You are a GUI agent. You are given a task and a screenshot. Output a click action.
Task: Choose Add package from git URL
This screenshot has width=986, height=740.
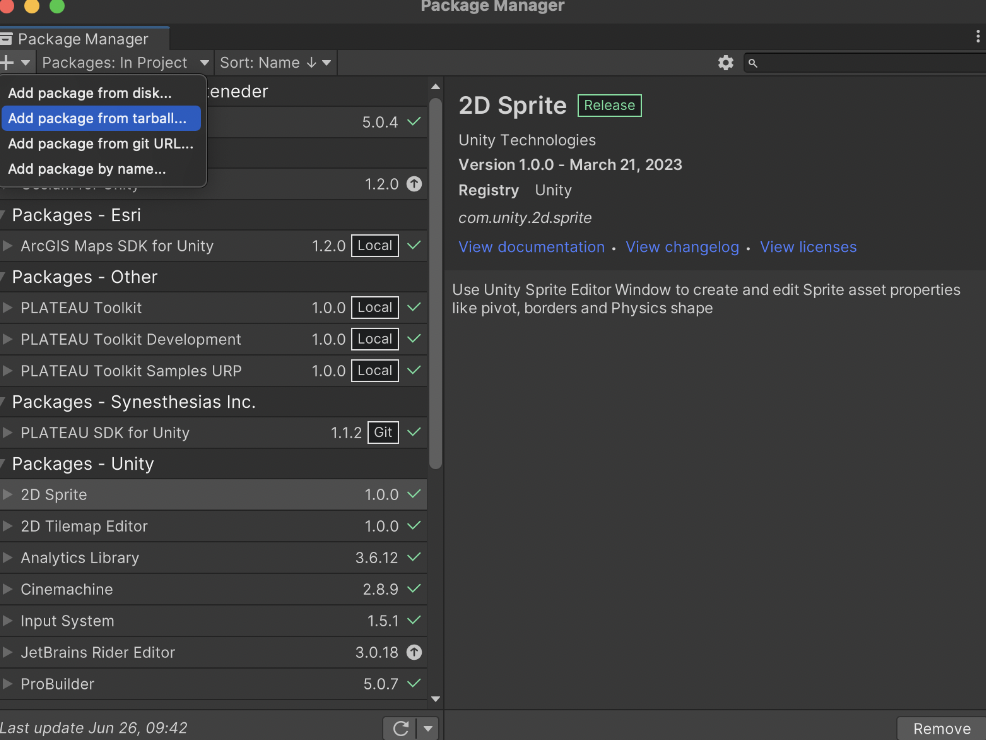click(101, 143)
